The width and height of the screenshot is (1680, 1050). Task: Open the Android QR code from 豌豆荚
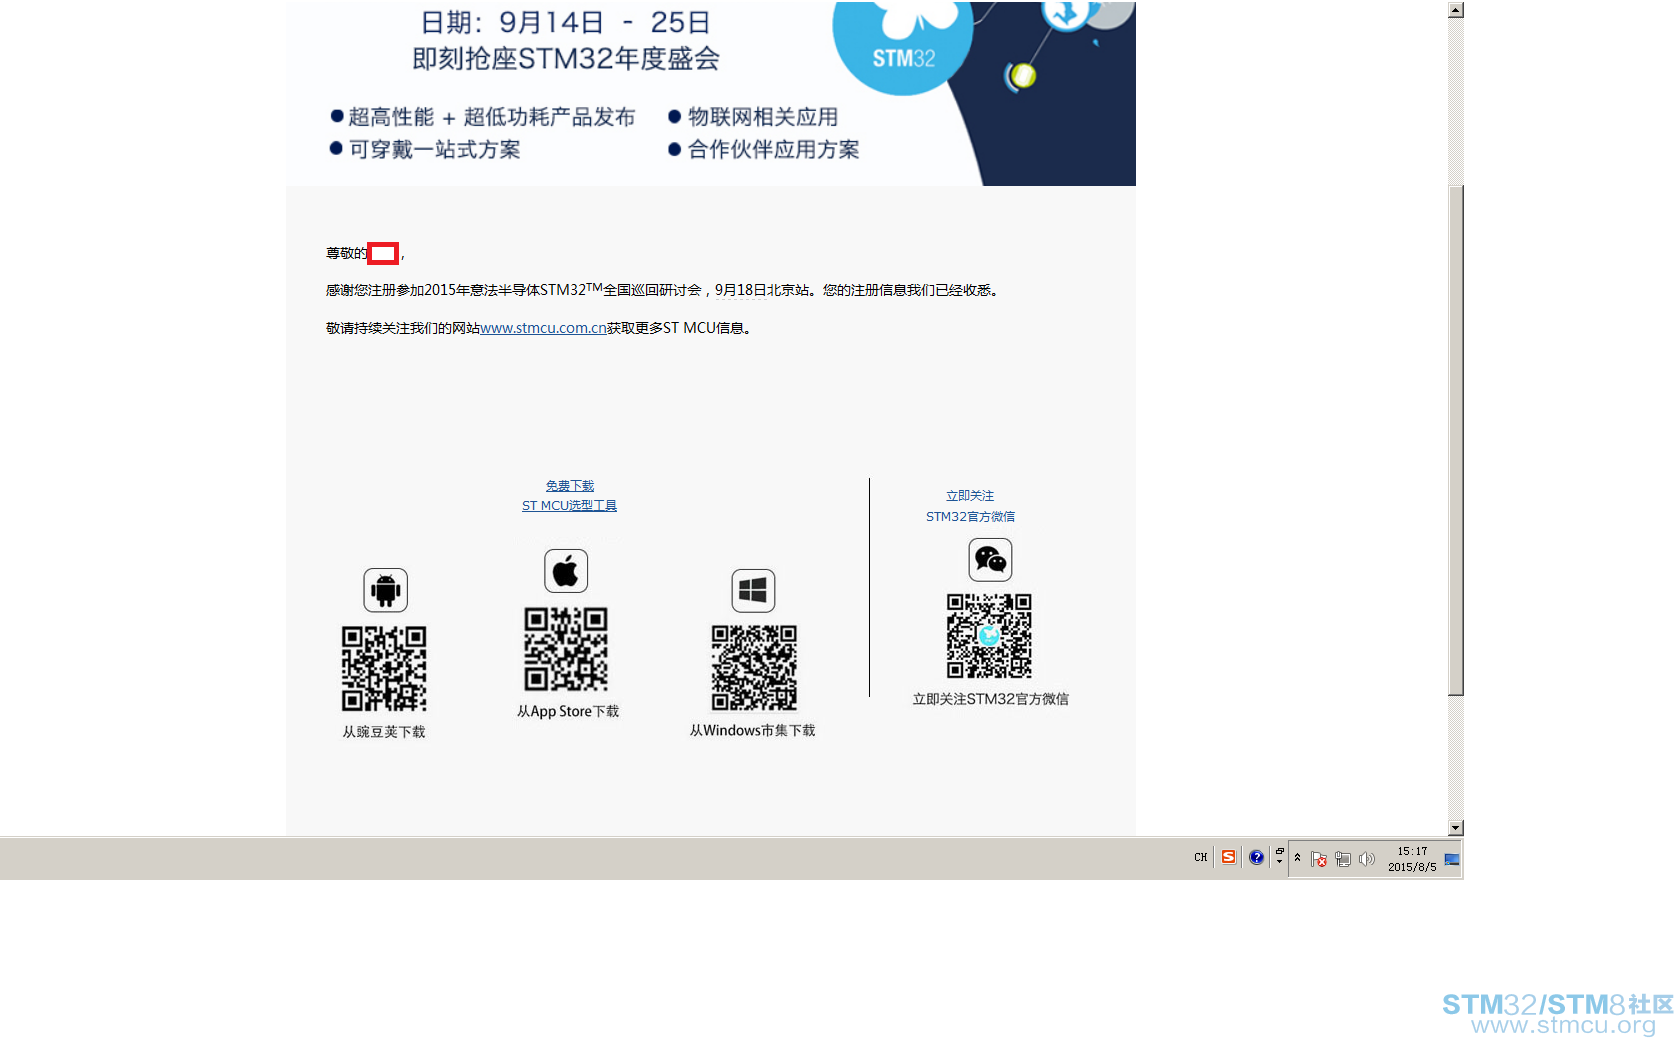coord(384,669)
